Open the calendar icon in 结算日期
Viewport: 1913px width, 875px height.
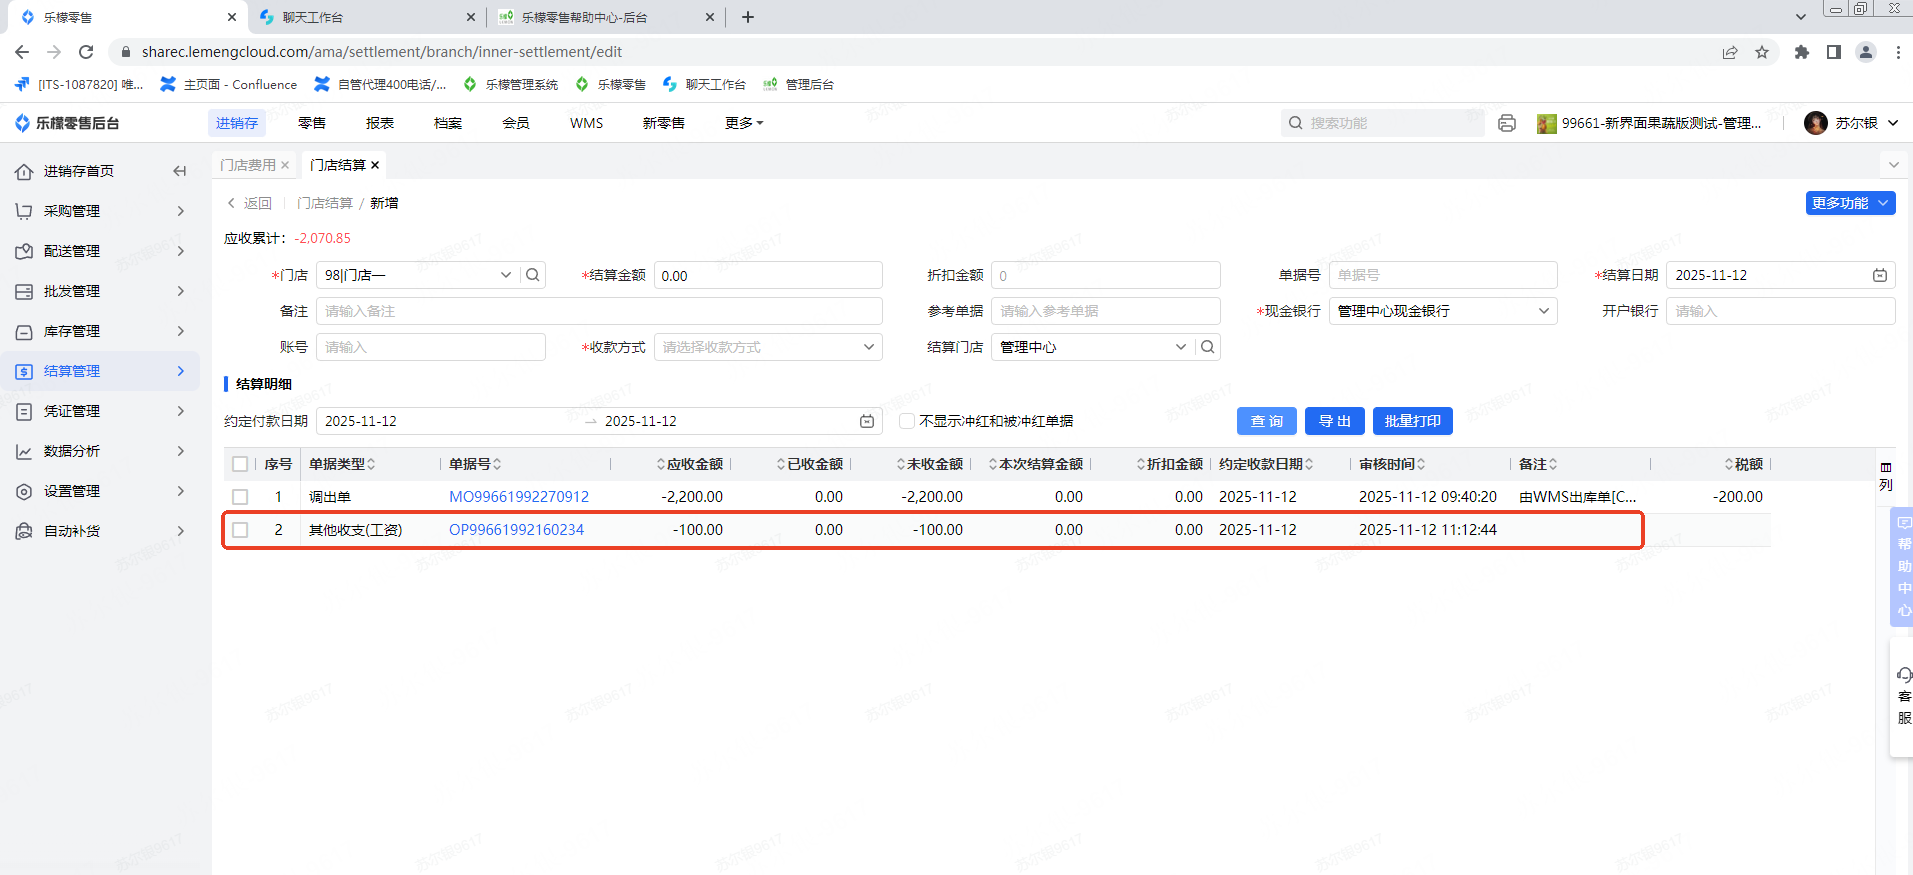pyautogui.click(x=1879, y=275)
